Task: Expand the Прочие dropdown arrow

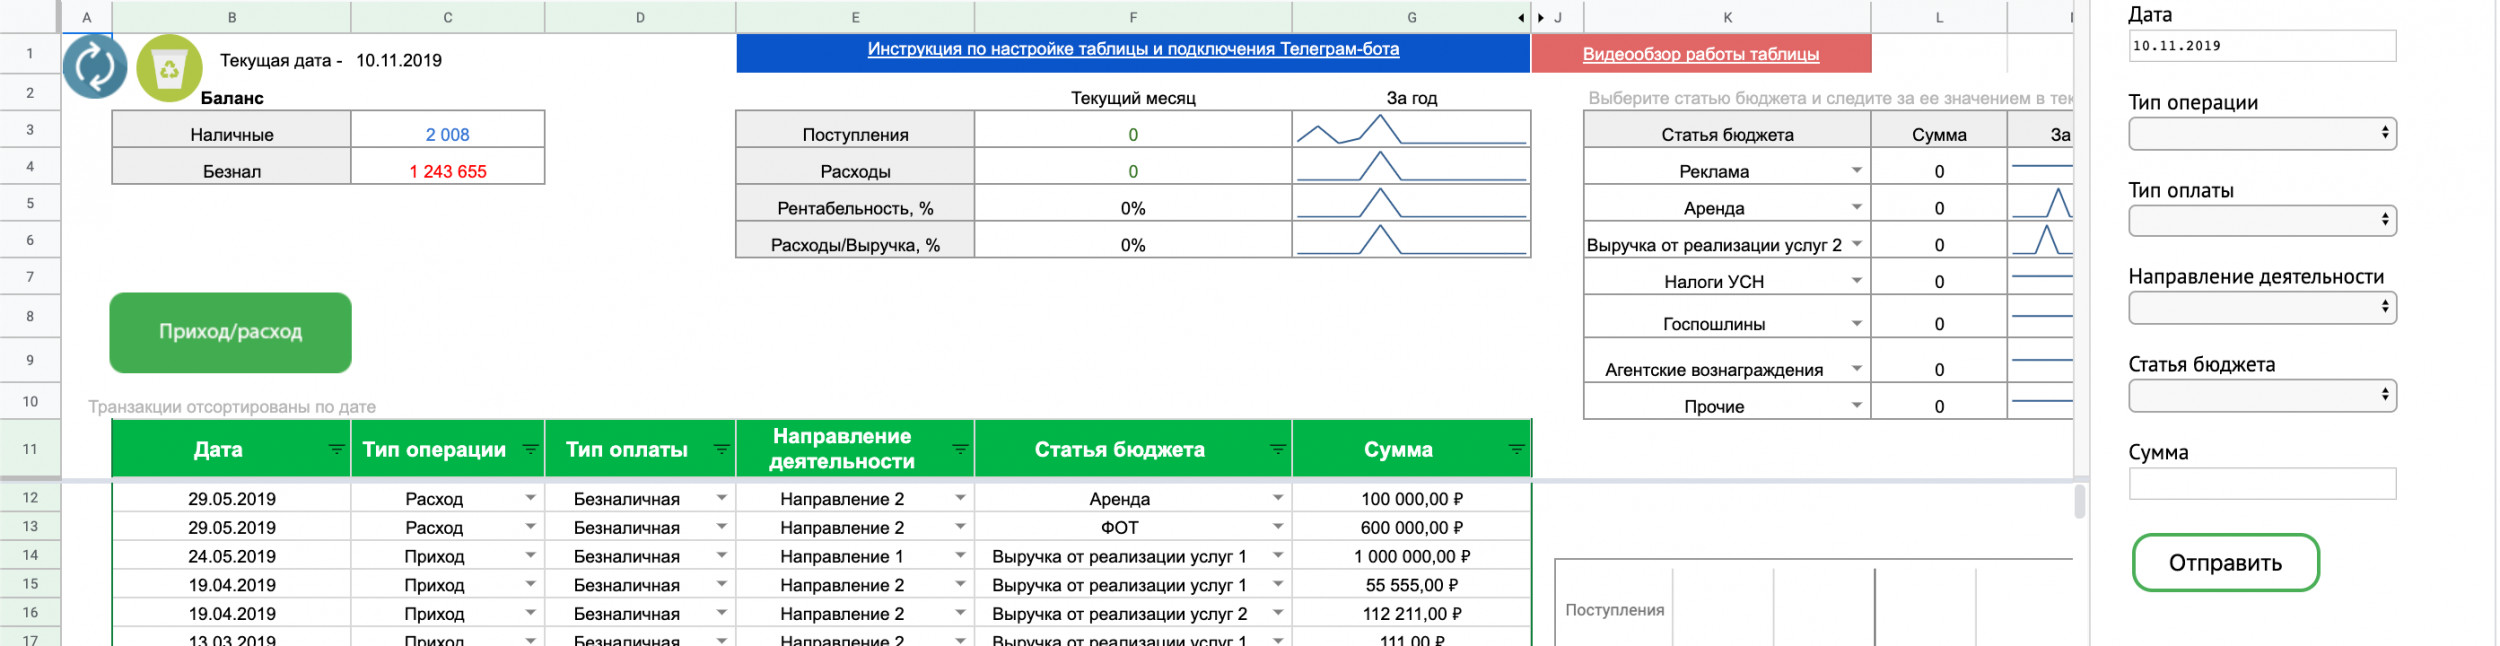Action: click(1856, 406)
